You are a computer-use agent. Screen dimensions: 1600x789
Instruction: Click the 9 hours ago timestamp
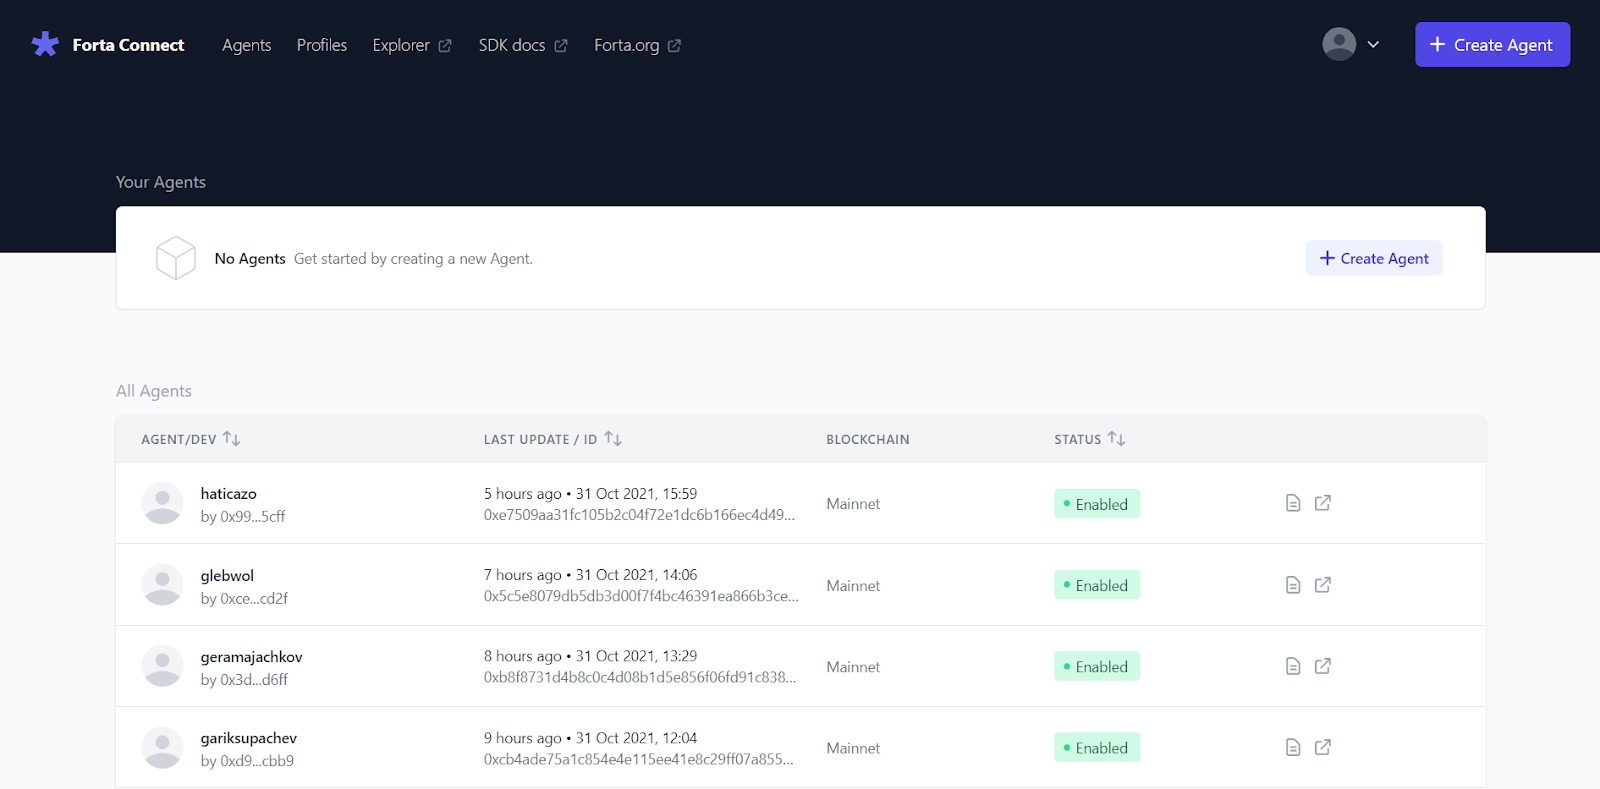[590, 737]
